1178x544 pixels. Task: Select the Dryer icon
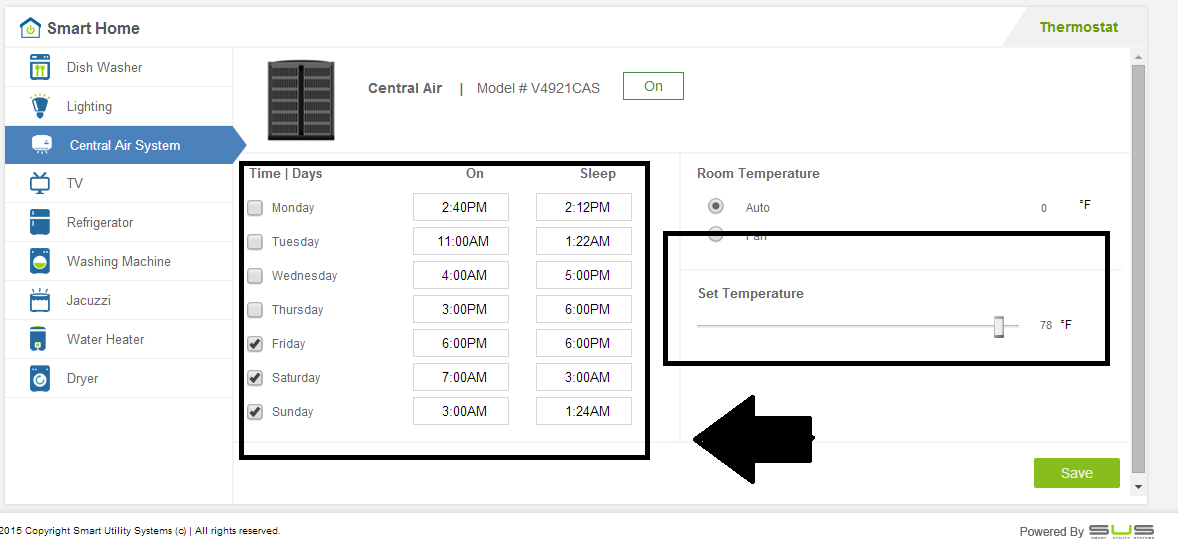[x=40, y=378]
